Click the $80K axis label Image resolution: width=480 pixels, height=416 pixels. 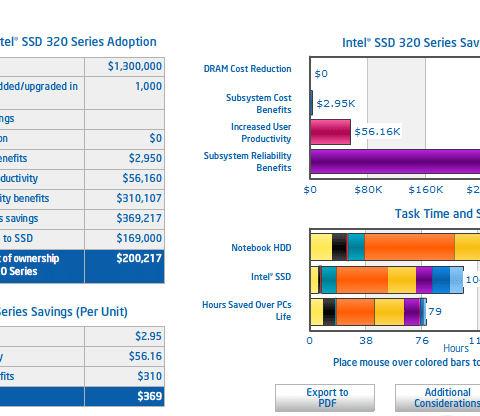pyautogui.click(x=368, y=190)
